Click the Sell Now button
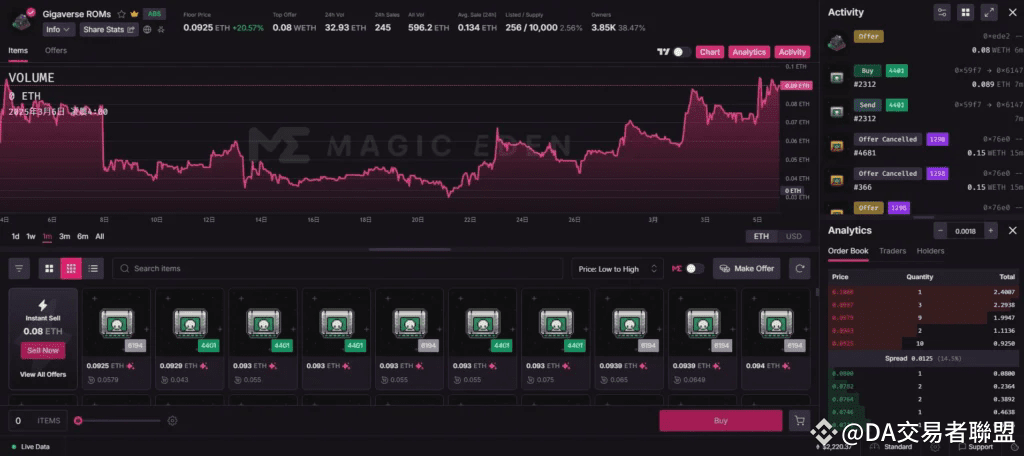 pyautogui.click(x=43, y=350)
